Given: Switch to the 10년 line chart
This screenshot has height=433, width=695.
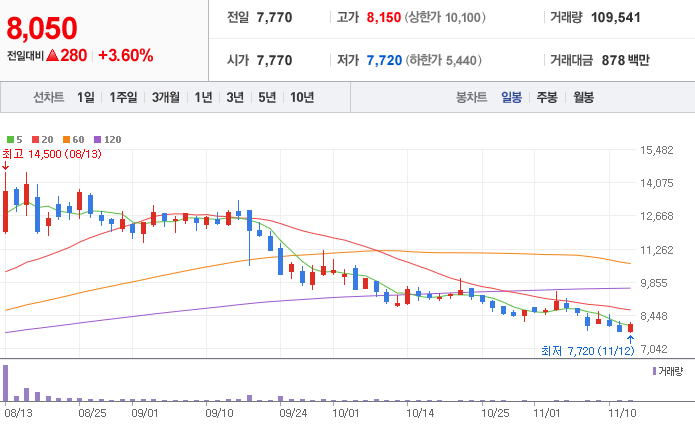Looking at the screenshot, I should 302,97.
